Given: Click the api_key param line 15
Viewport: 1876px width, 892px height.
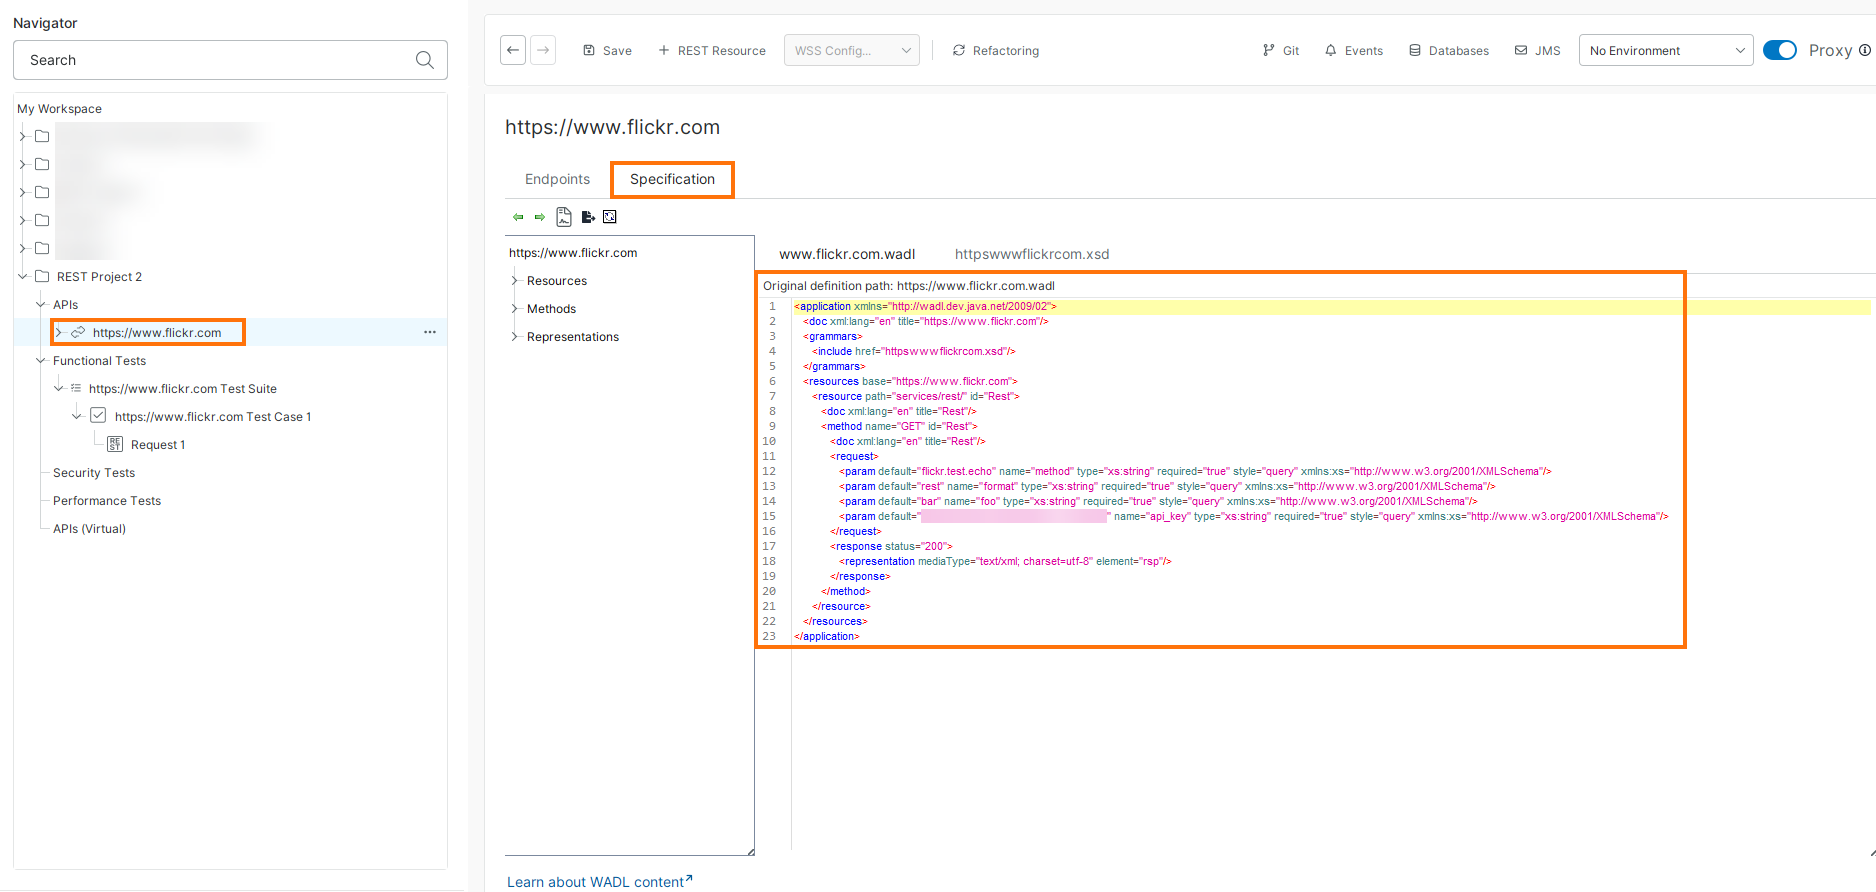Looking at the screenshot, I should (x=1254, y=516).
